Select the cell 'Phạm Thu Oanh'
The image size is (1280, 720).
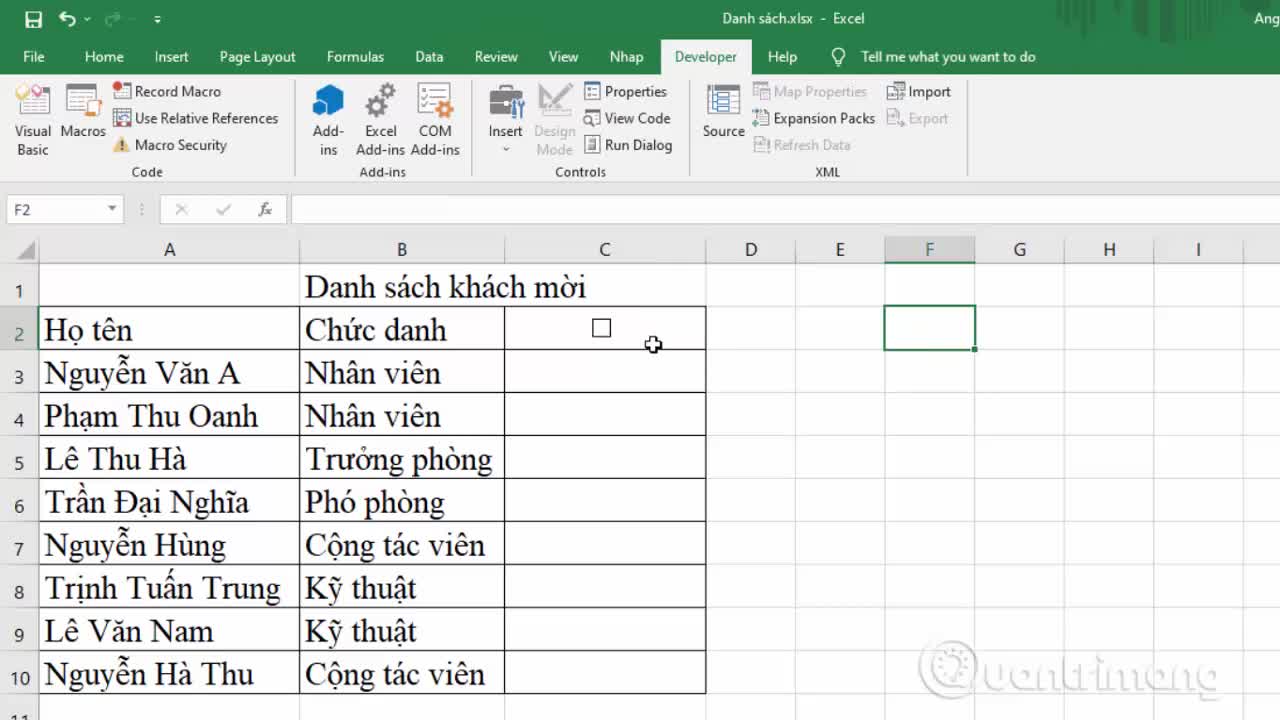(x=169, y=415)
